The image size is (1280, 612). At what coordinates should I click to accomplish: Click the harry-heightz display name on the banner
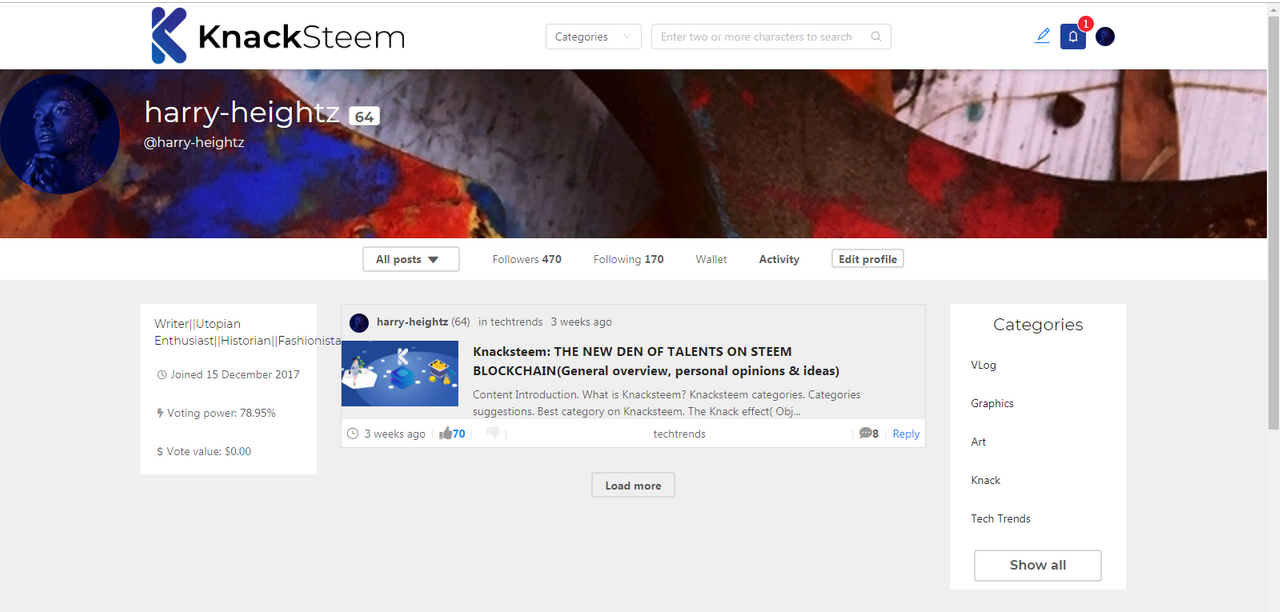[x=242, y=113]
